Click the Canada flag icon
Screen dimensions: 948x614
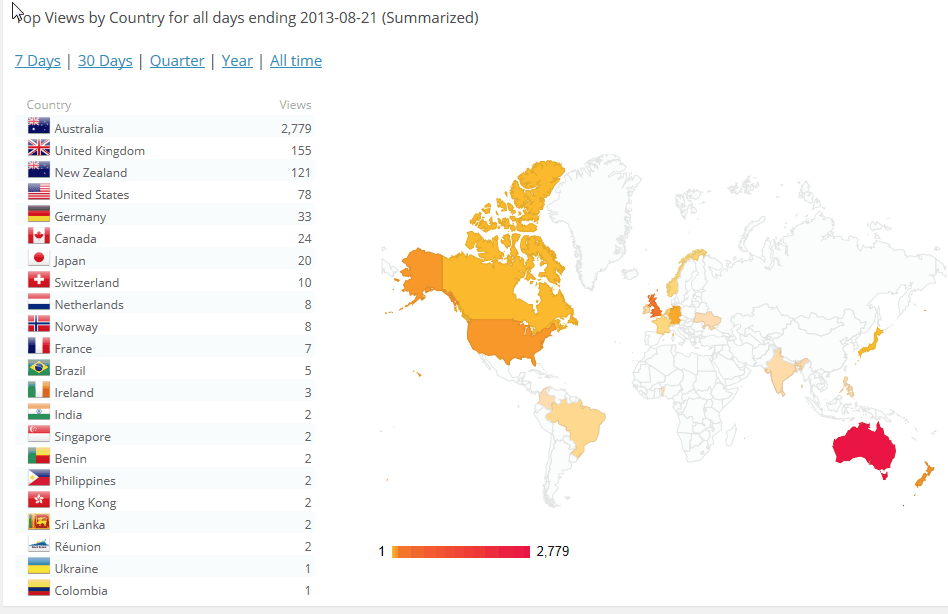point(39,237)
